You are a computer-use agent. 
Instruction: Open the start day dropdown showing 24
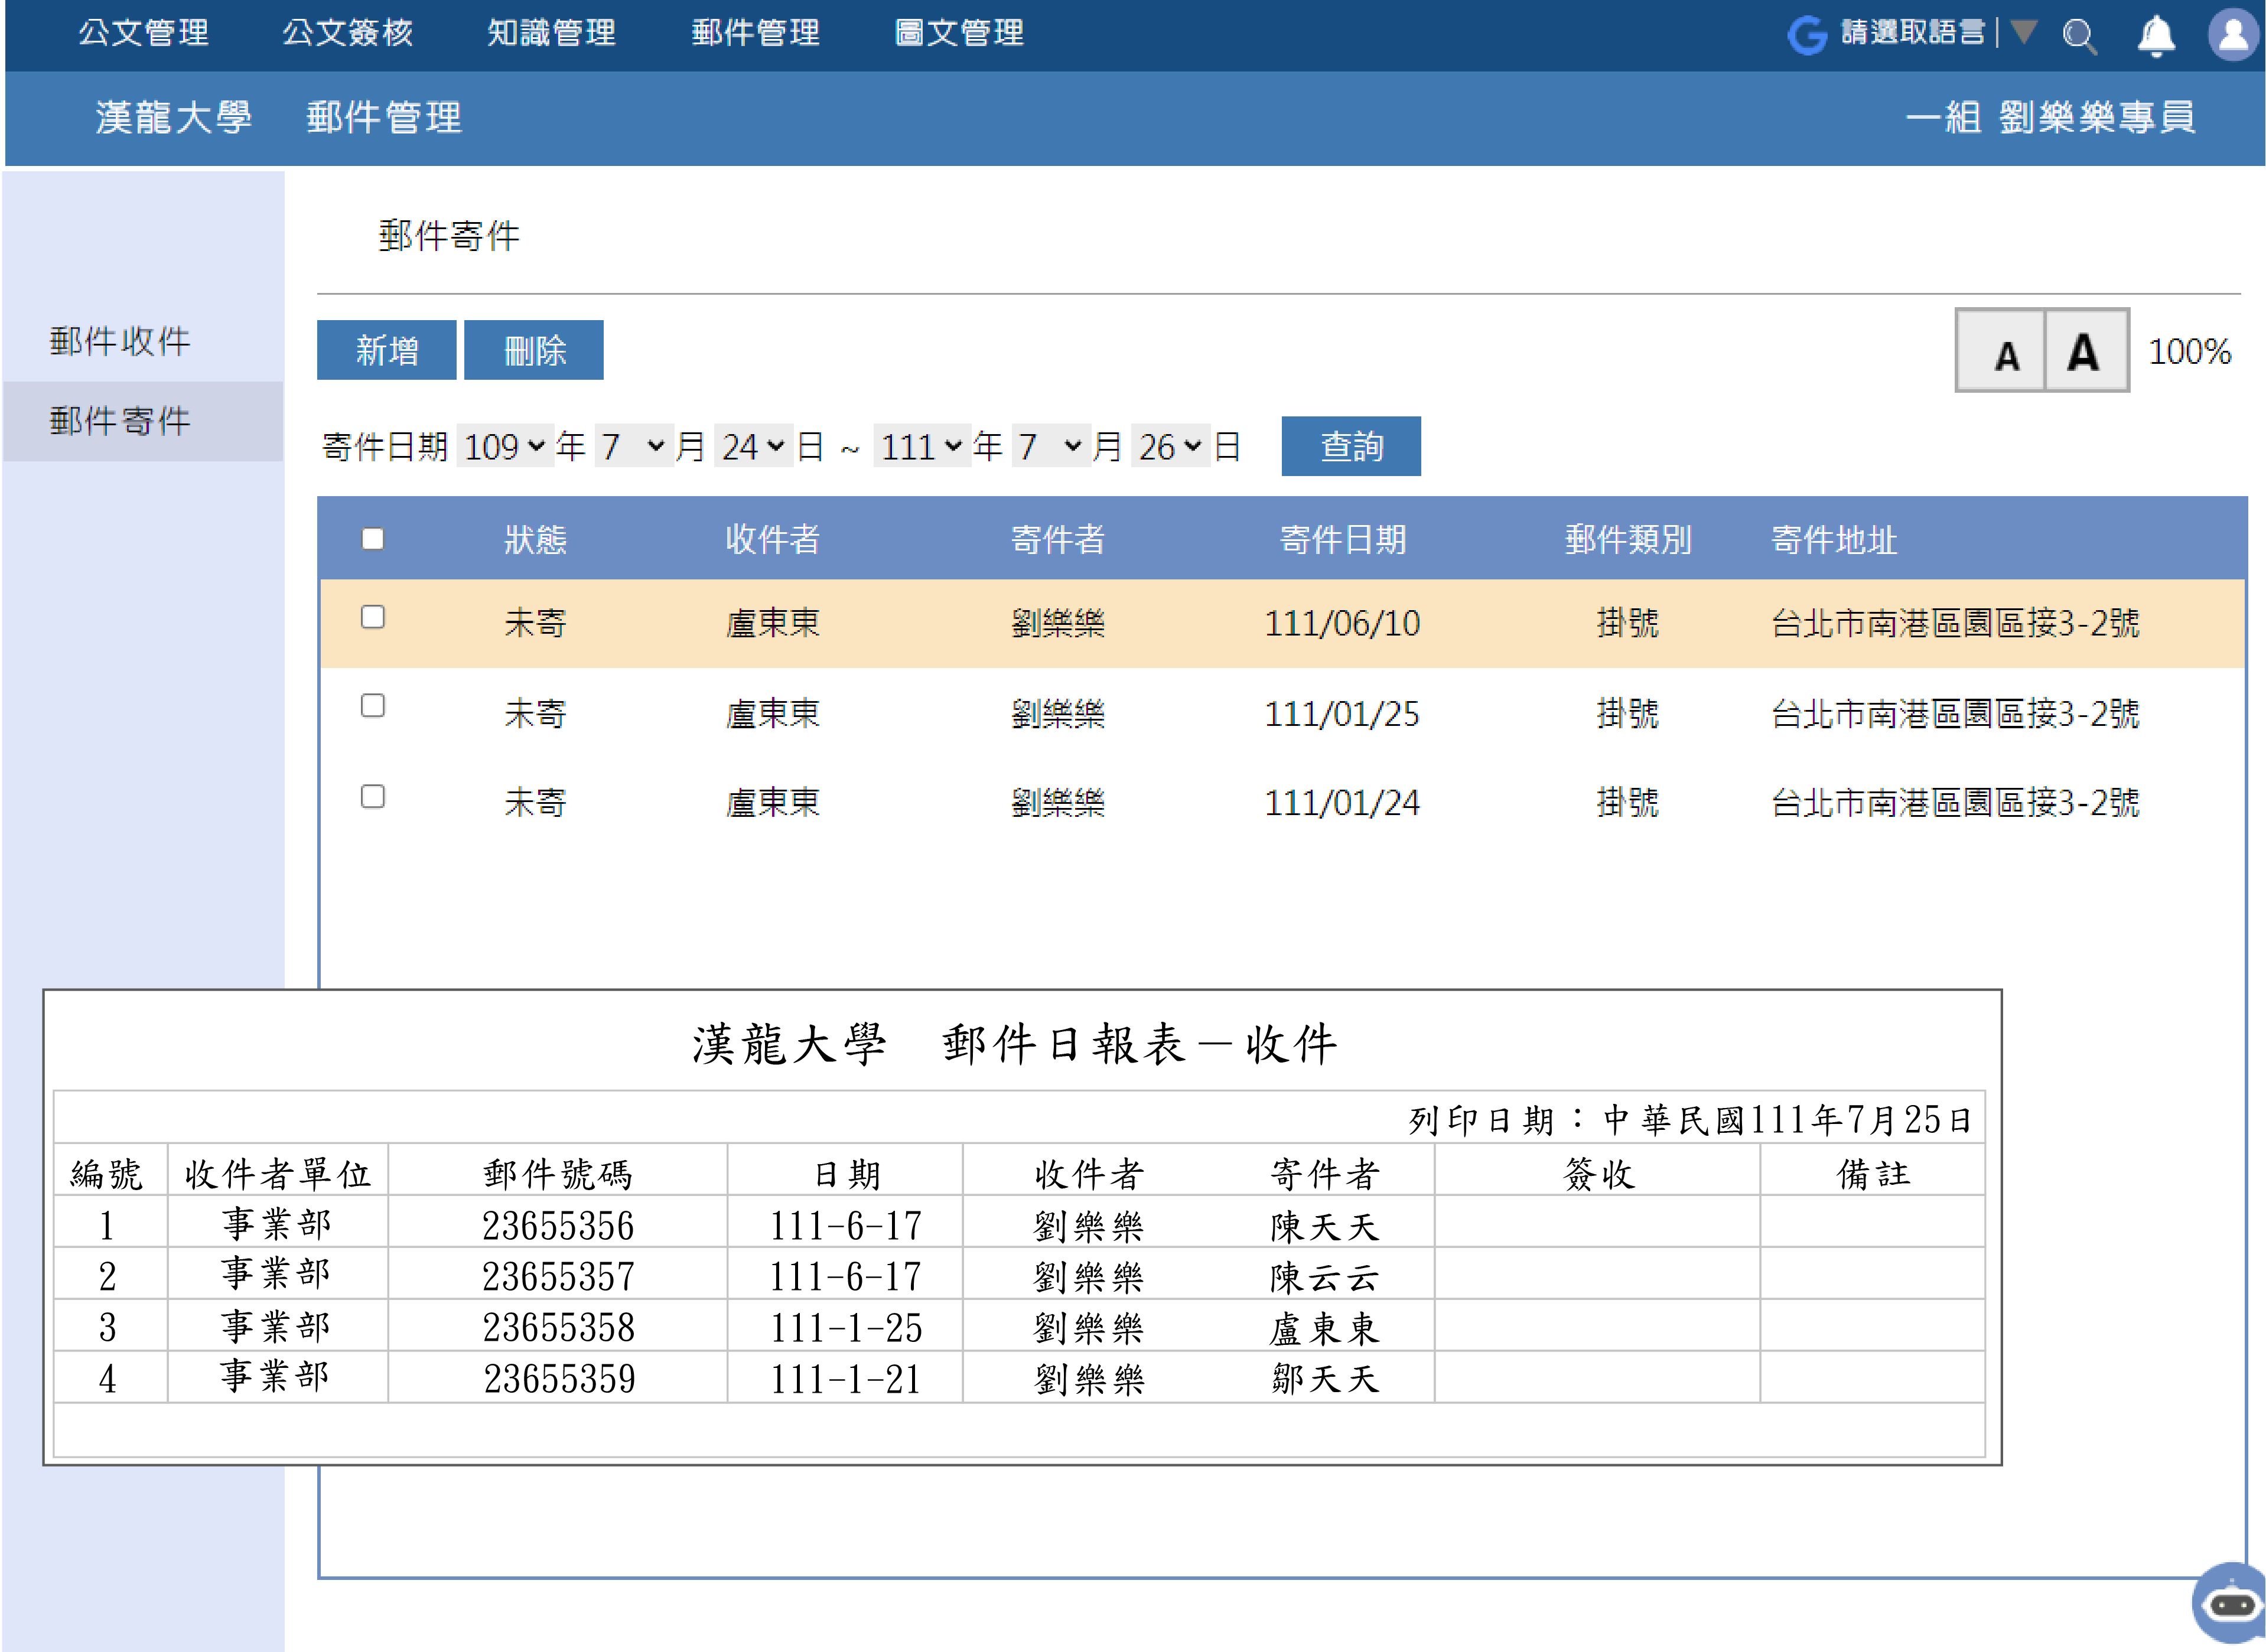pos(753,446)
